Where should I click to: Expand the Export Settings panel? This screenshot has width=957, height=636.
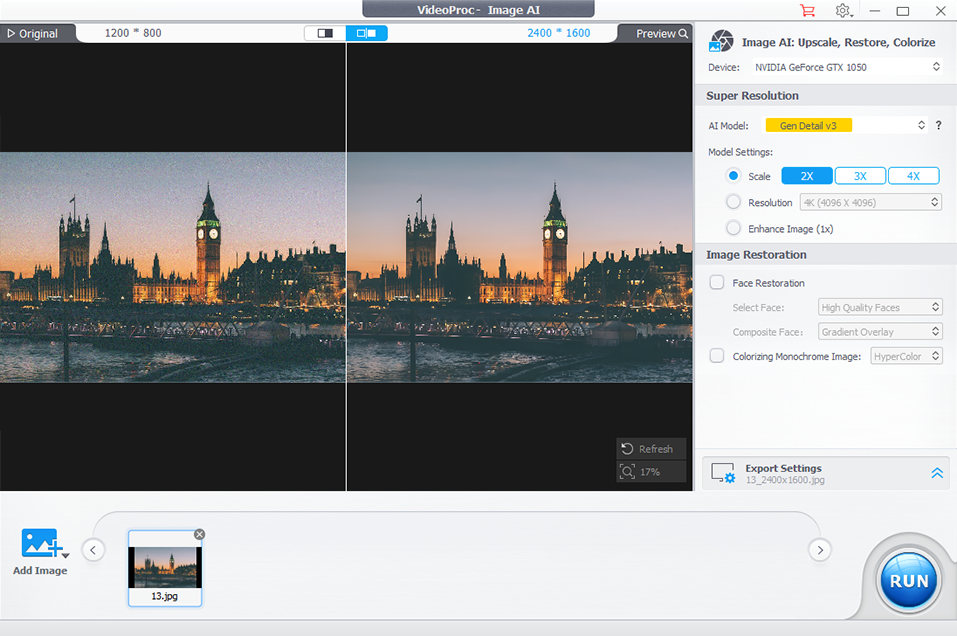(x=937, y=473)
